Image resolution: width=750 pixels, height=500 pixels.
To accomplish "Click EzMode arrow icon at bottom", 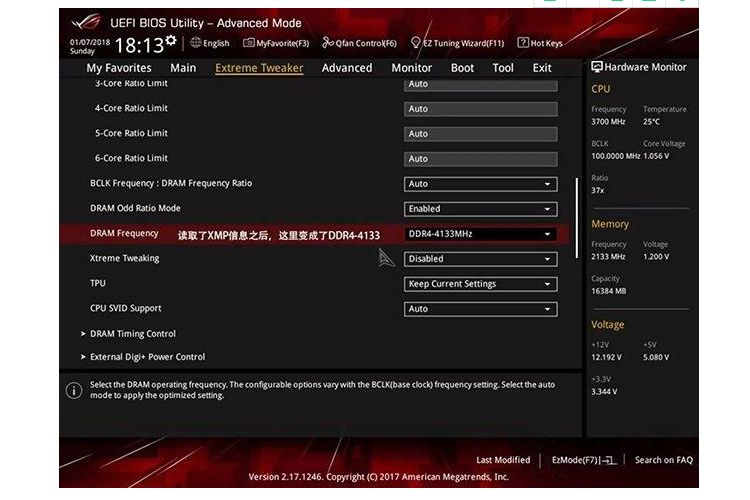I will [609, 460].
